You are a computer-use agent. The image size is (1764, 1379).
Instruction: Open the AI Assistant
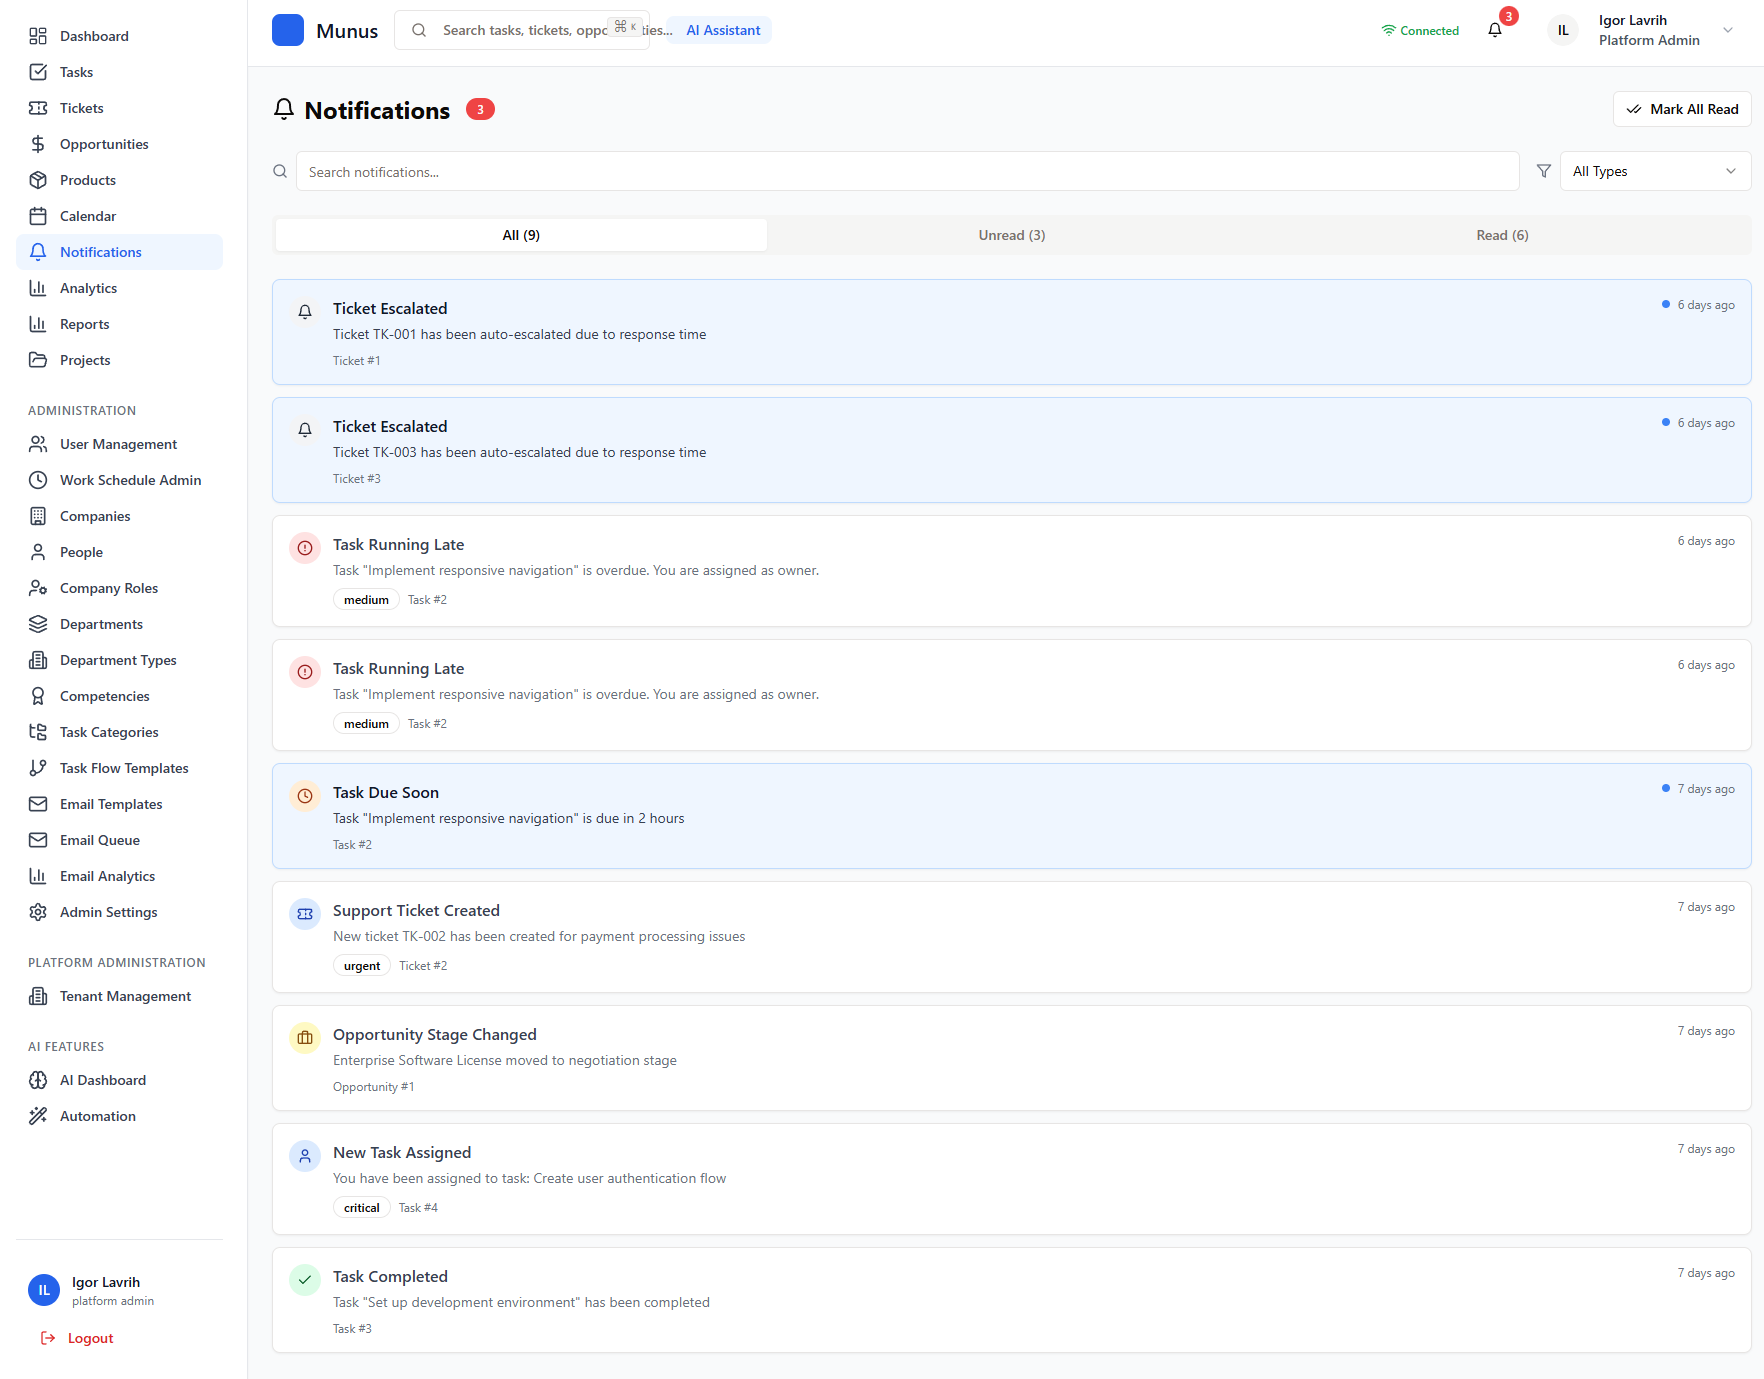tap(721, 29)
